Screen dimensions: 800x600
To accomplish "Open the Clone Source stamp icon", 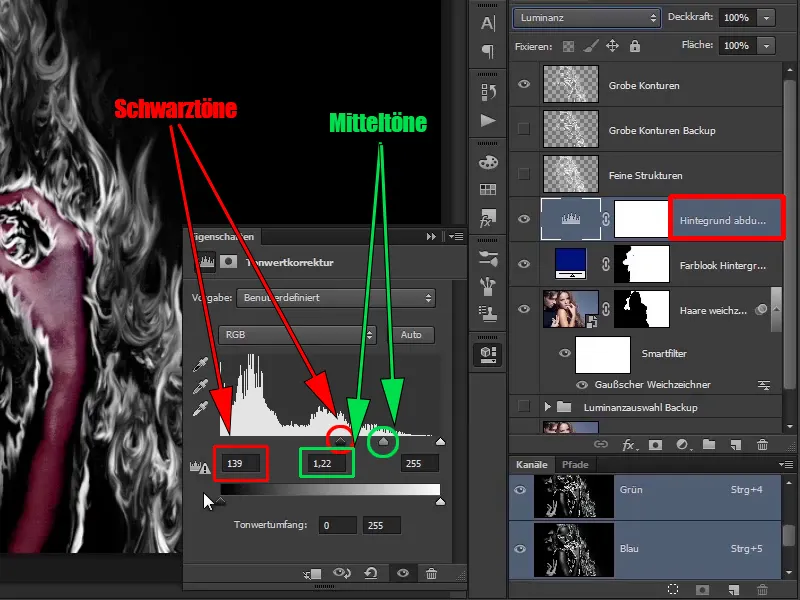I will (x=488, y=314).
